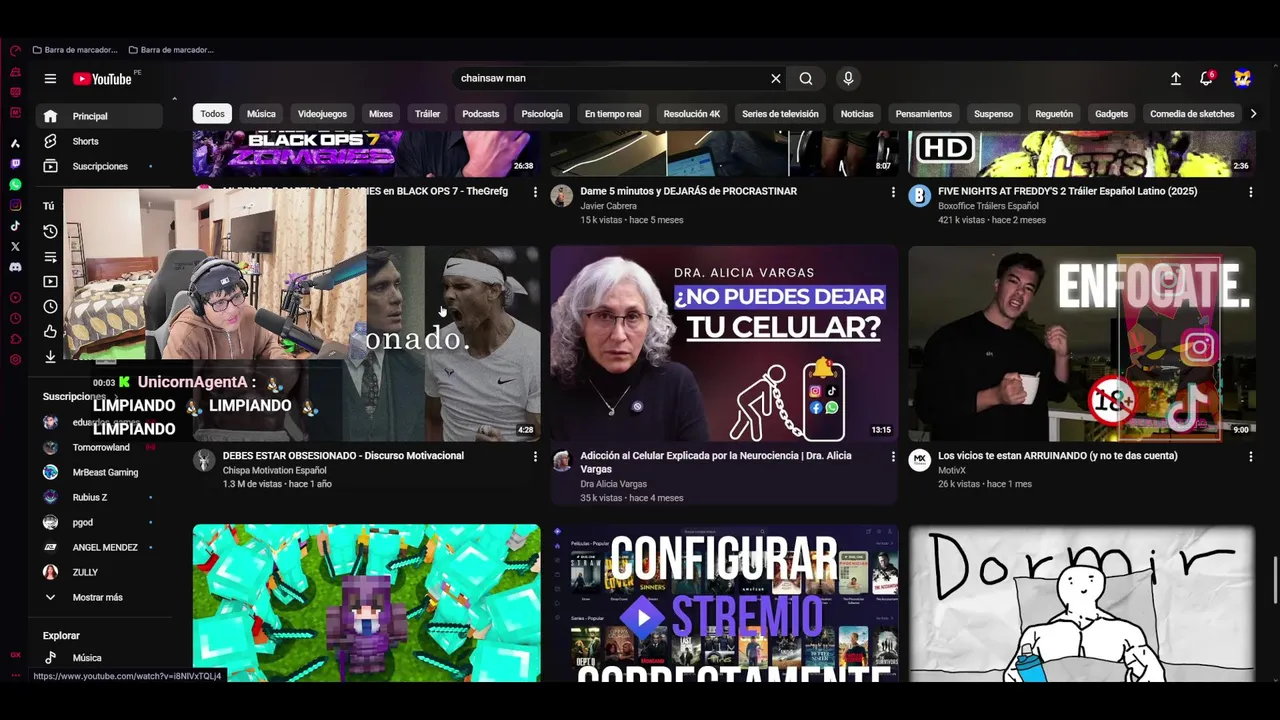Open the three-dots sidebar options at bottom
1280x720 pixels.
click(x=15, y=675)
